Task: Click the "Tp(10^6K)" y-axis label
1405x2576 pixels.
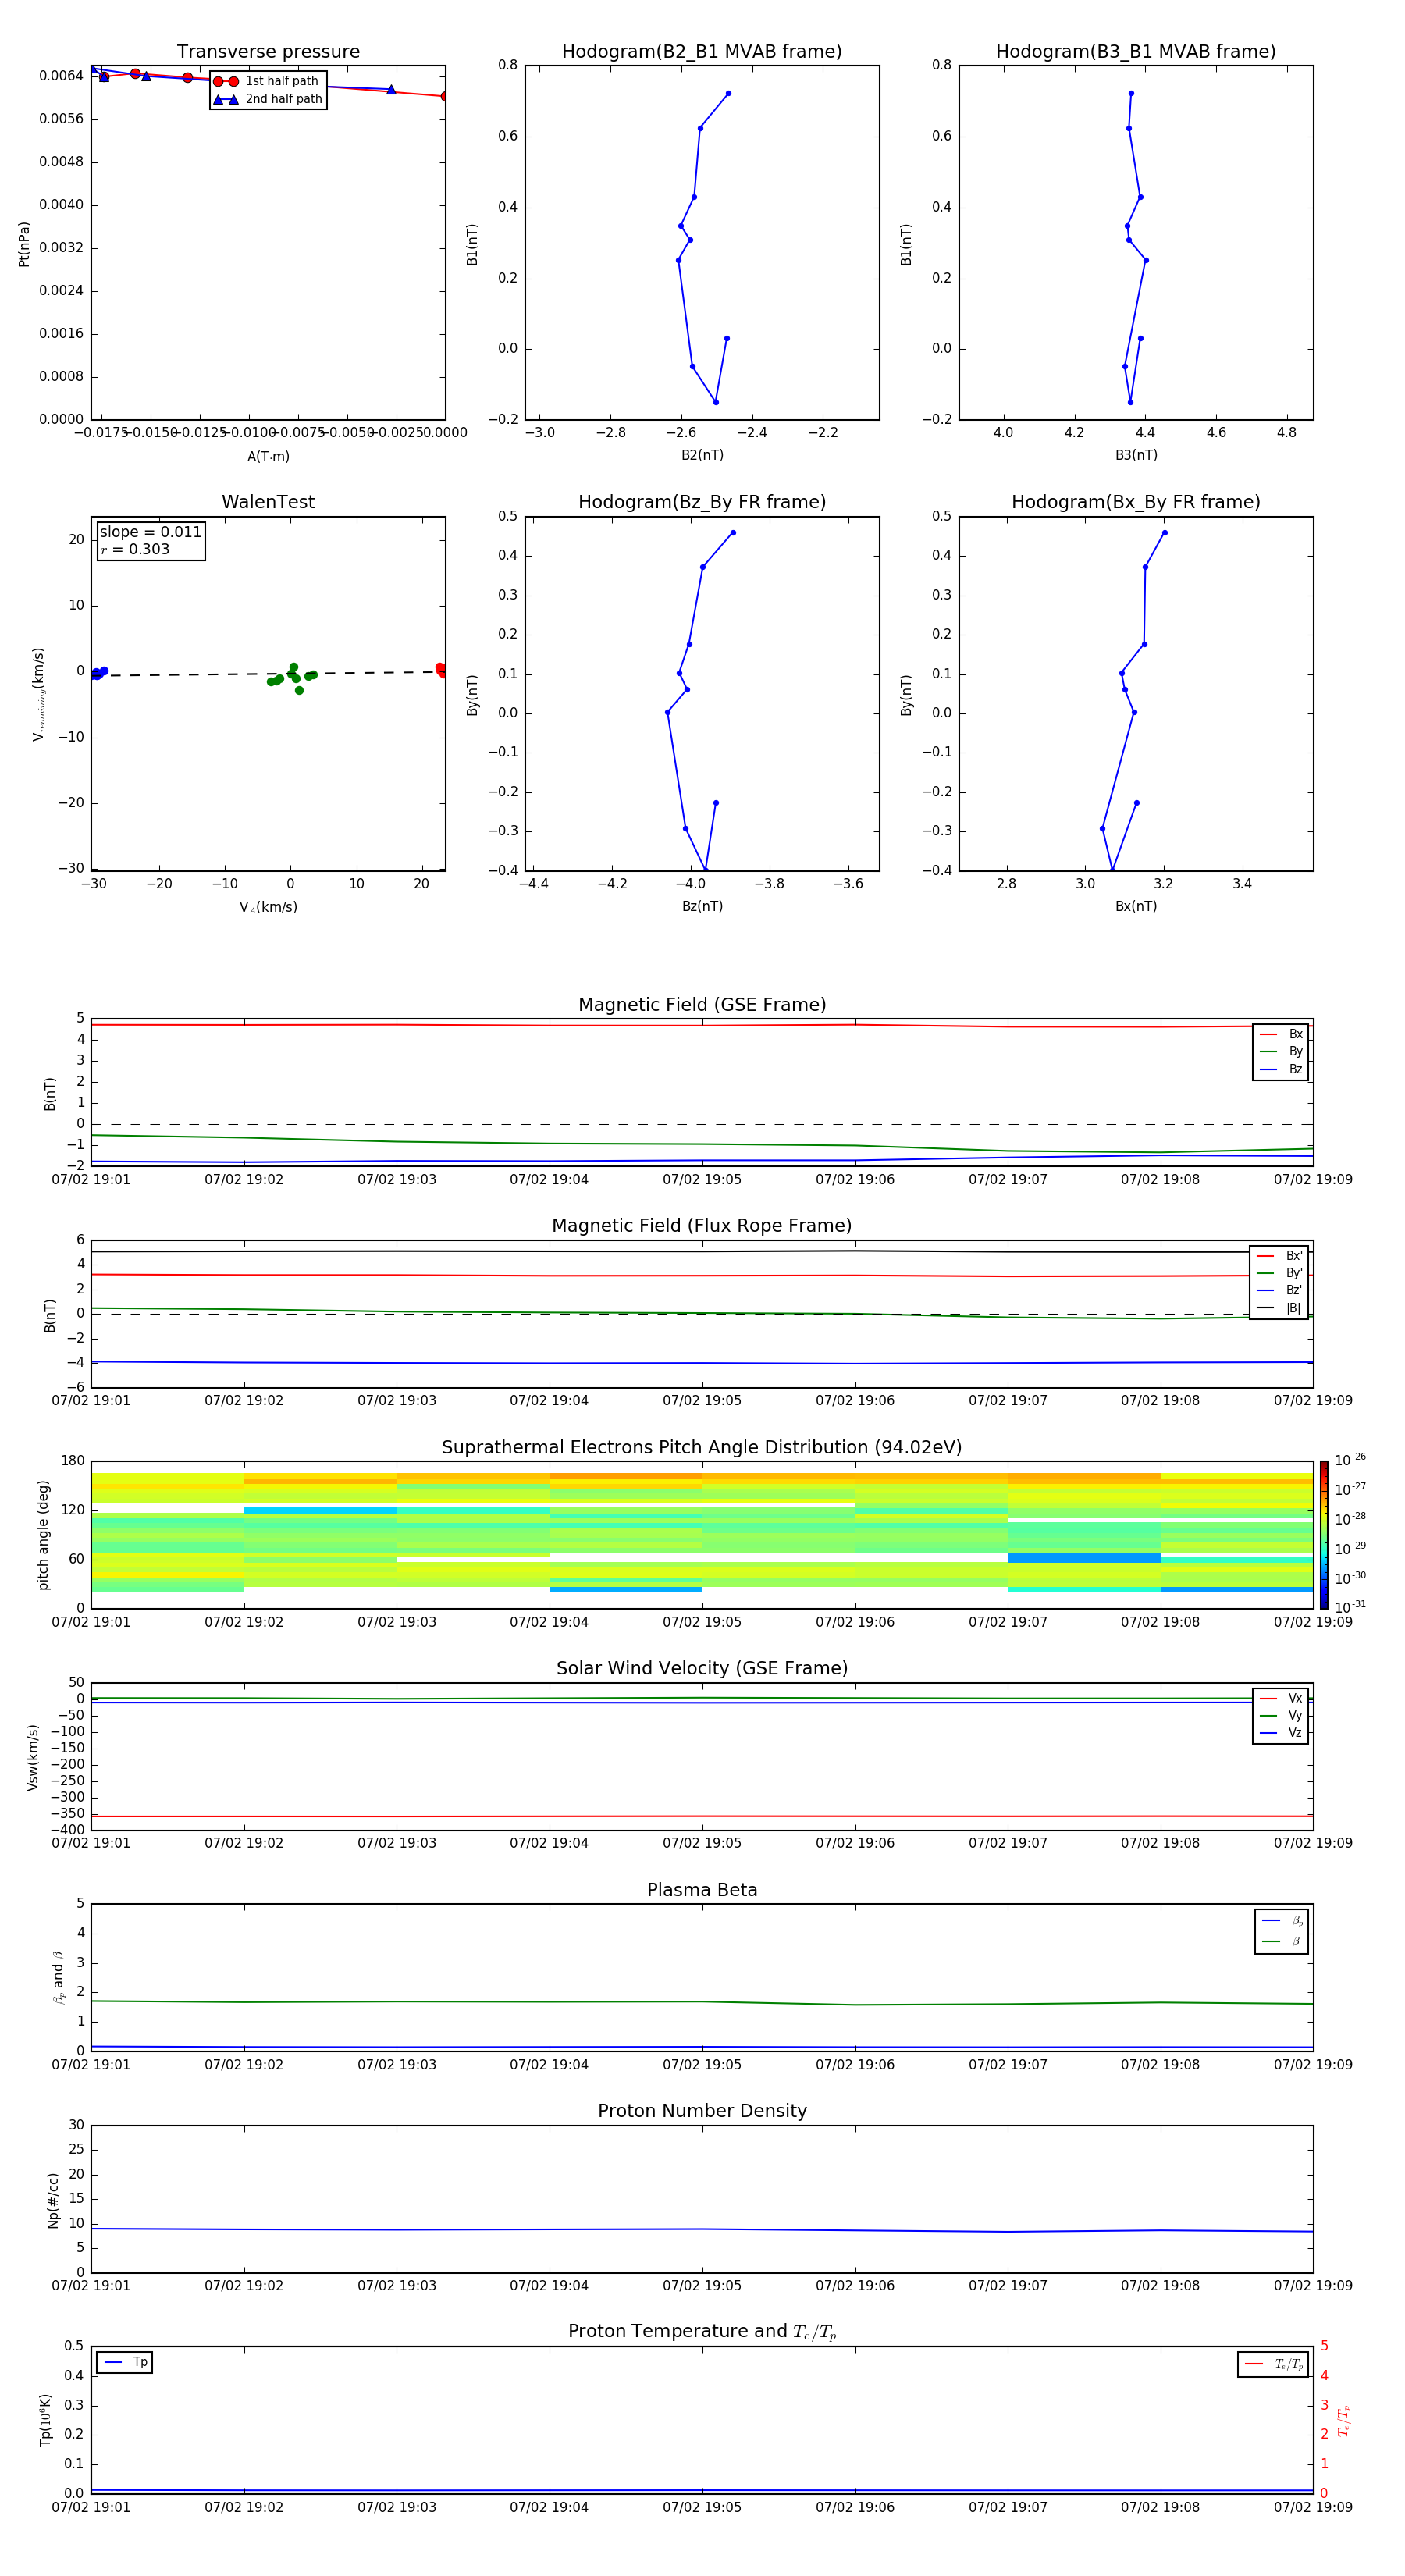Action: point(45,2420)
